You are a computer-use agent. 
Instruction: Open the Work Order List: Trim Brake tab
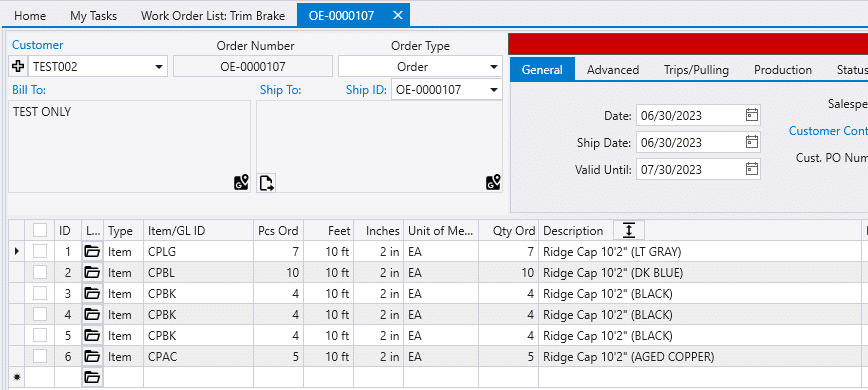pos(213,16)
